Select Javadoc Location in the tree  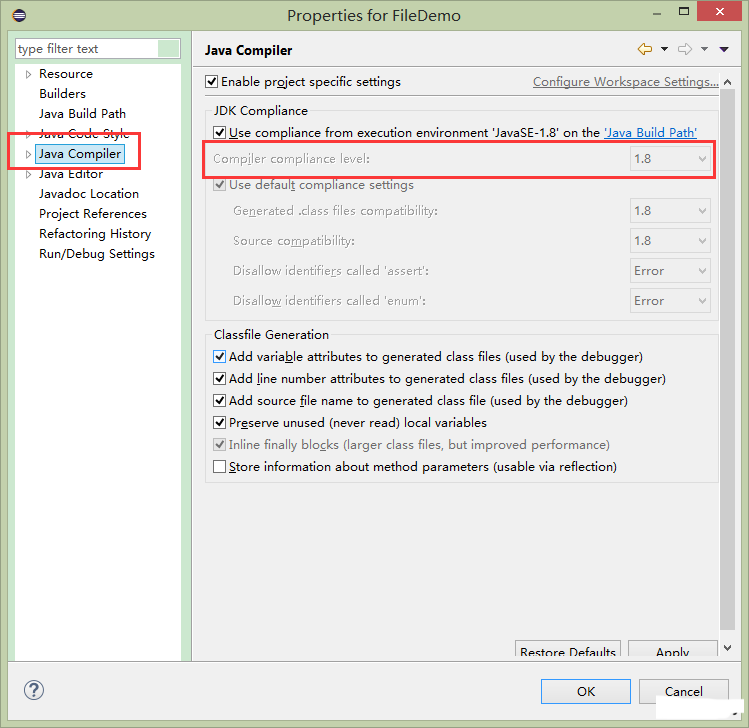tap(89, 194)
